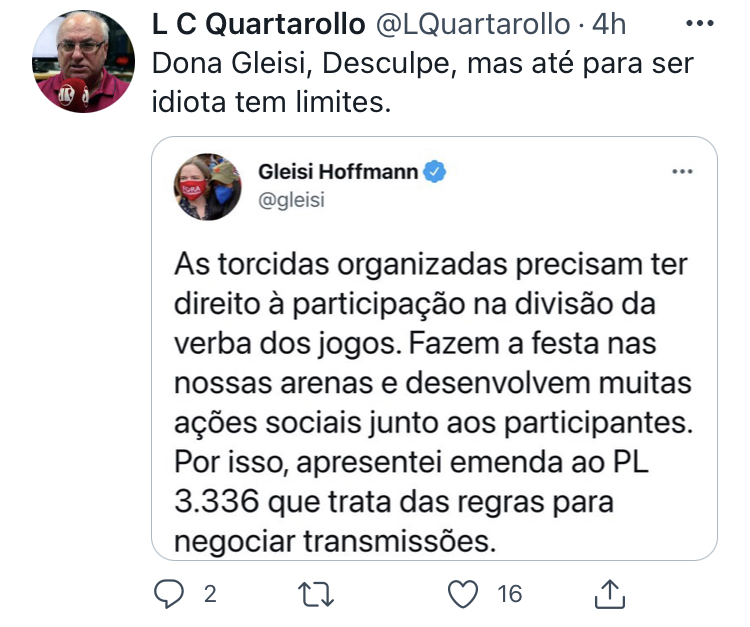Open the share options icon
Viewport: 750px width, 627px height.
(609, 594)
